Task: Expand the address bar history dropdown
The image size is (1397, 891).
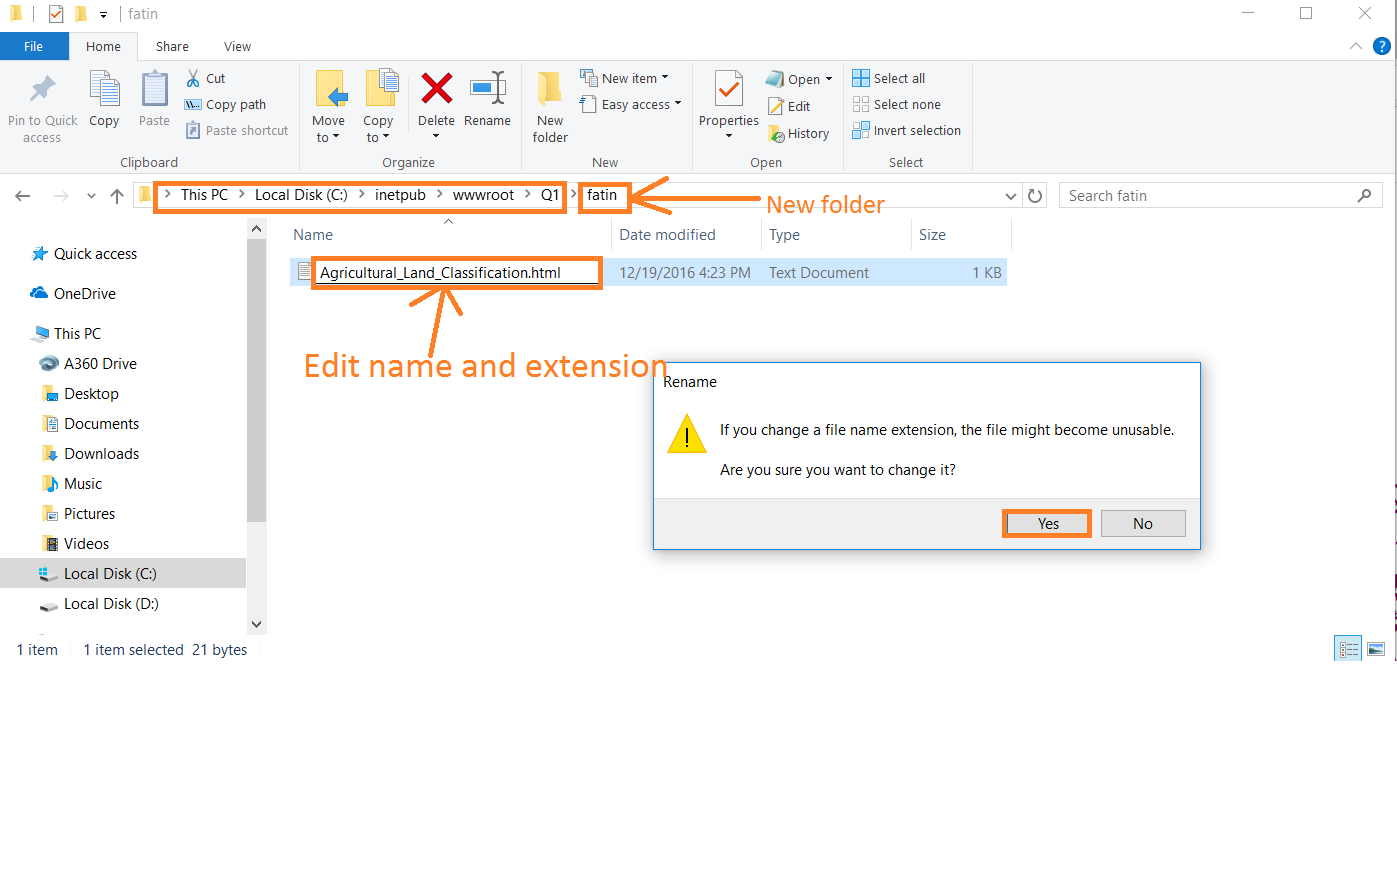Action: (x=1011, y=196)
